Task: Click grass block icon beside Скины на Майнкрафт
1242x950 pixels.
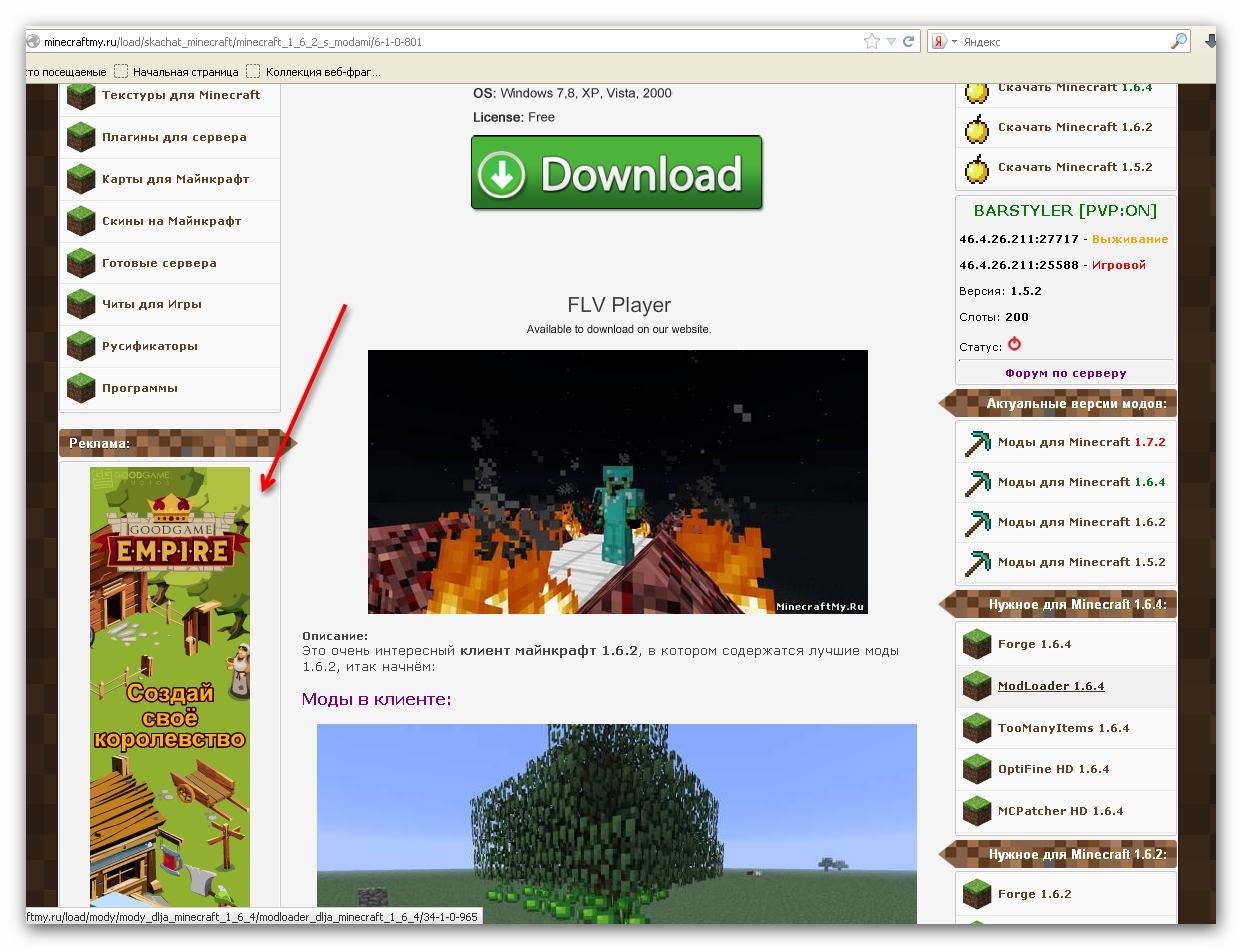Action: (80, 221)
